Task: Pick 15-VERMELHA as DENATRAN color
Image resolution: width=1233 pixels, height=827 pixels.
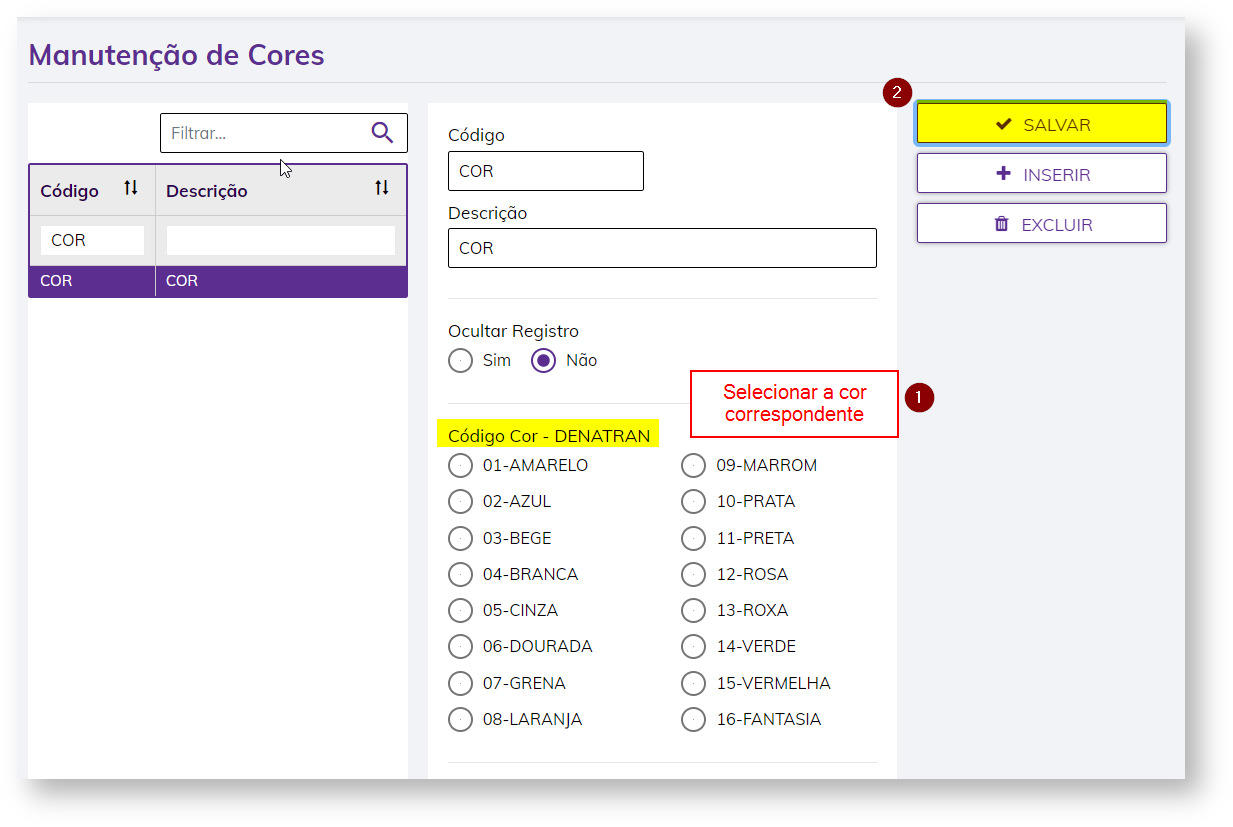Action: pyautogui.click(x=694, y=684)
